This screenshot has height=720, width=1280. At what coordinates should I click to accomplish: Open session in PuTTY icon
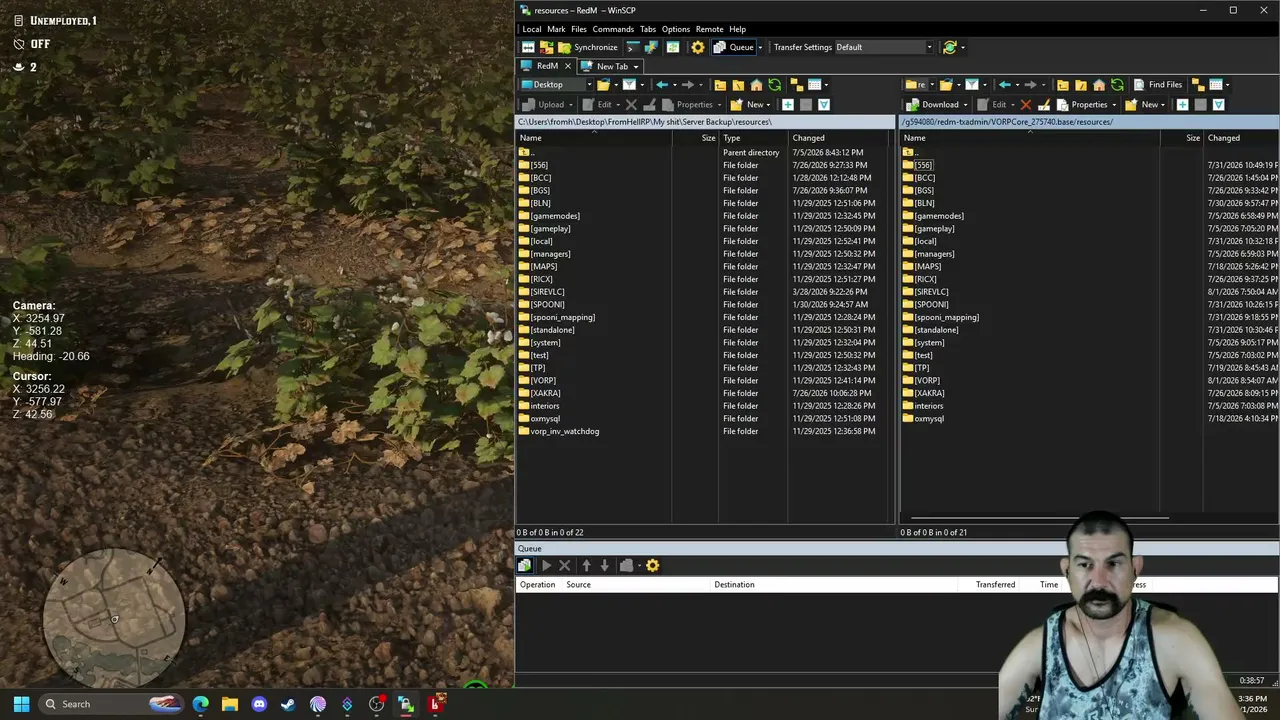651,47
